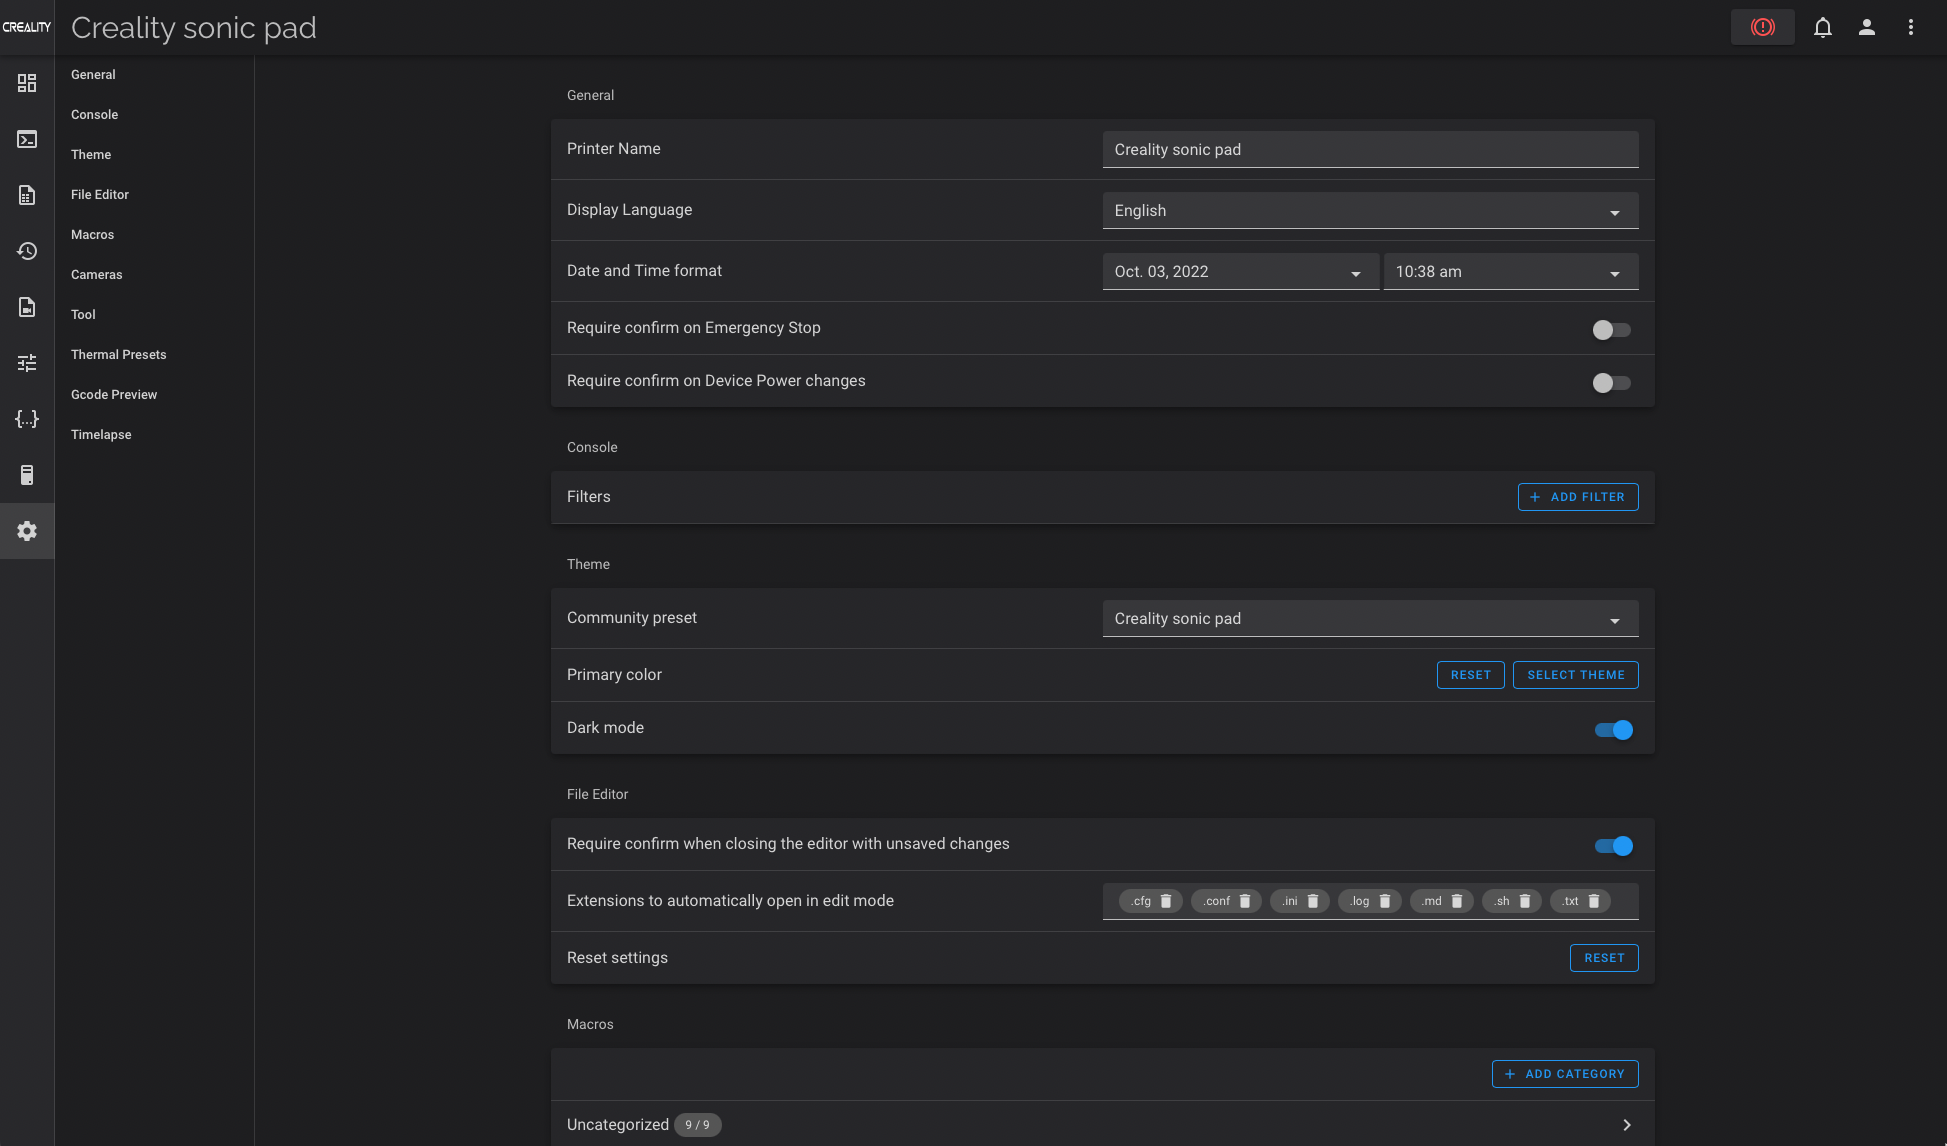Open the notifications bell

[x=1823, y=27]
